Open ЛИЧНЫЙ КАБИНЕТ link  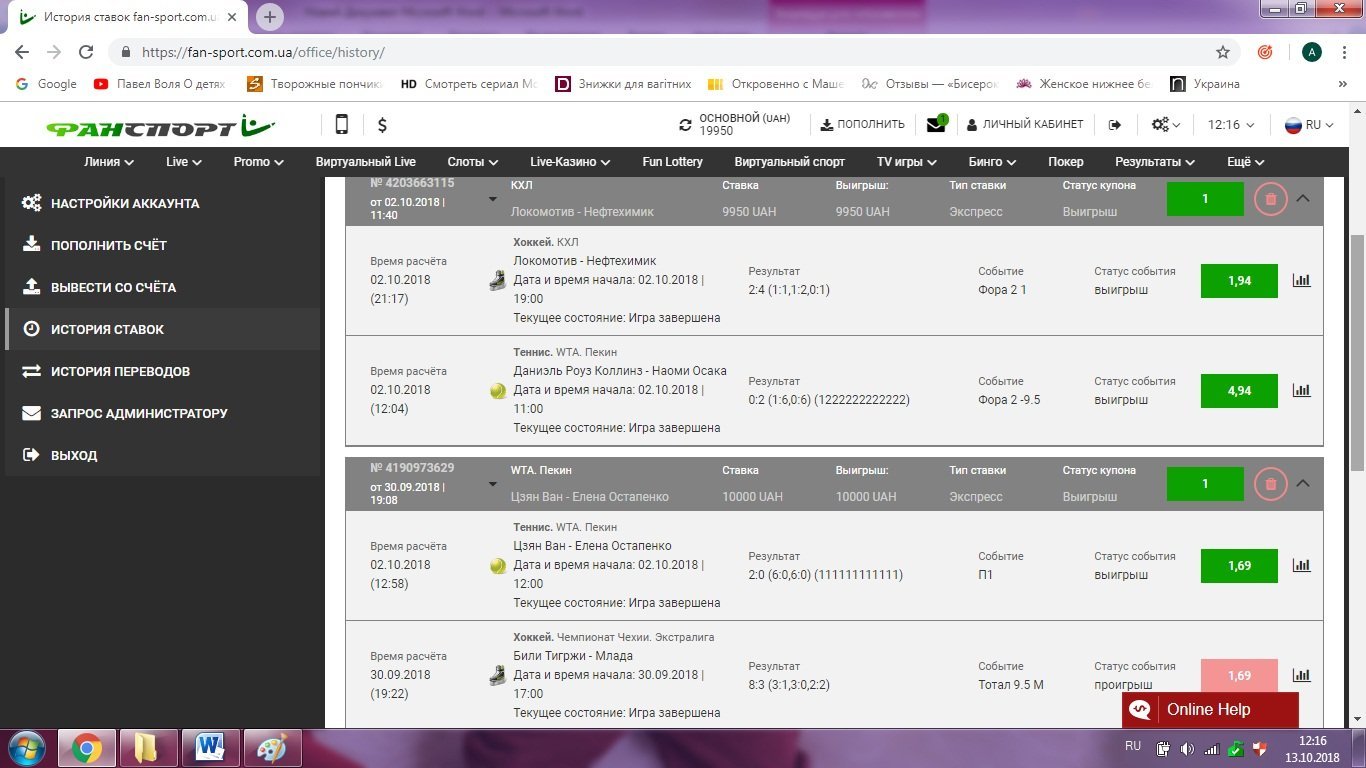[x=1024, y=125]
